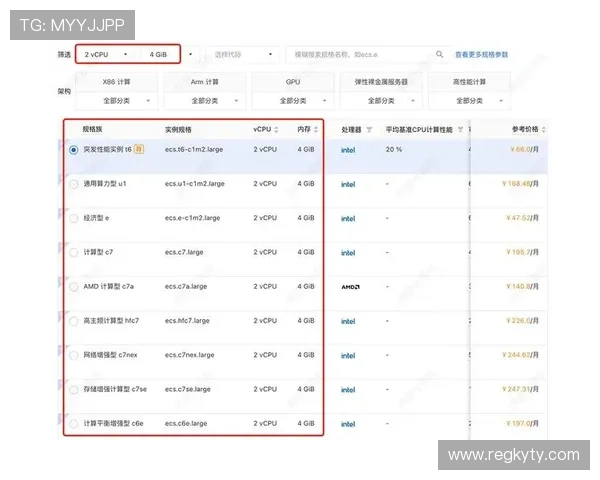Click the ¥140.8/月 price
Screen dimensions: 600x480
coord(522,286)
